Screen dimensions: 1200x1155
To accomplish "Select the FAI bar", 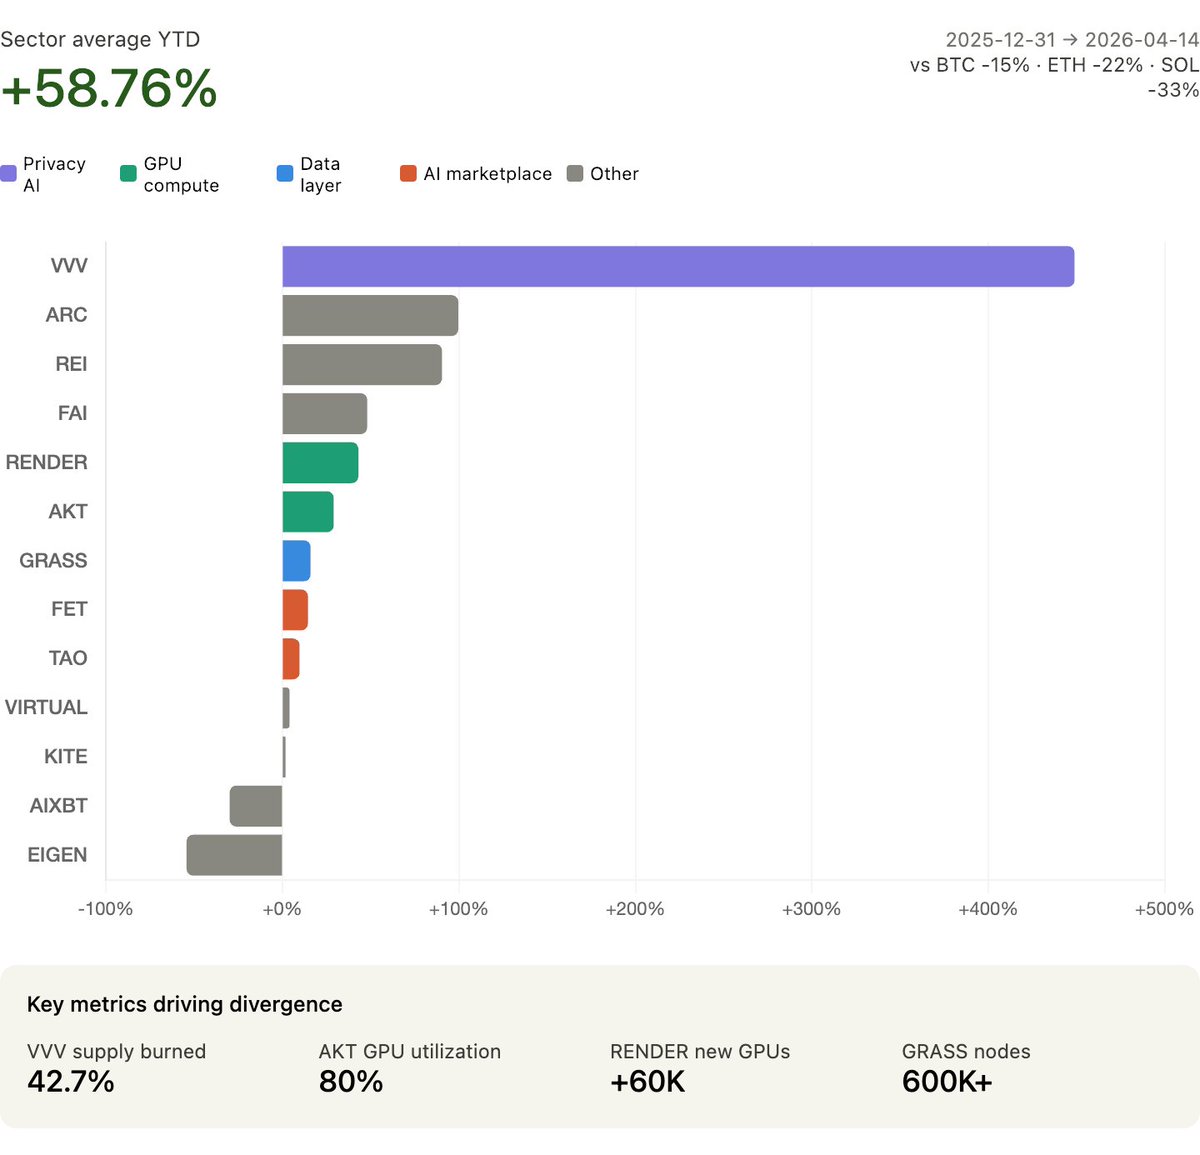I will click(324, 414).
